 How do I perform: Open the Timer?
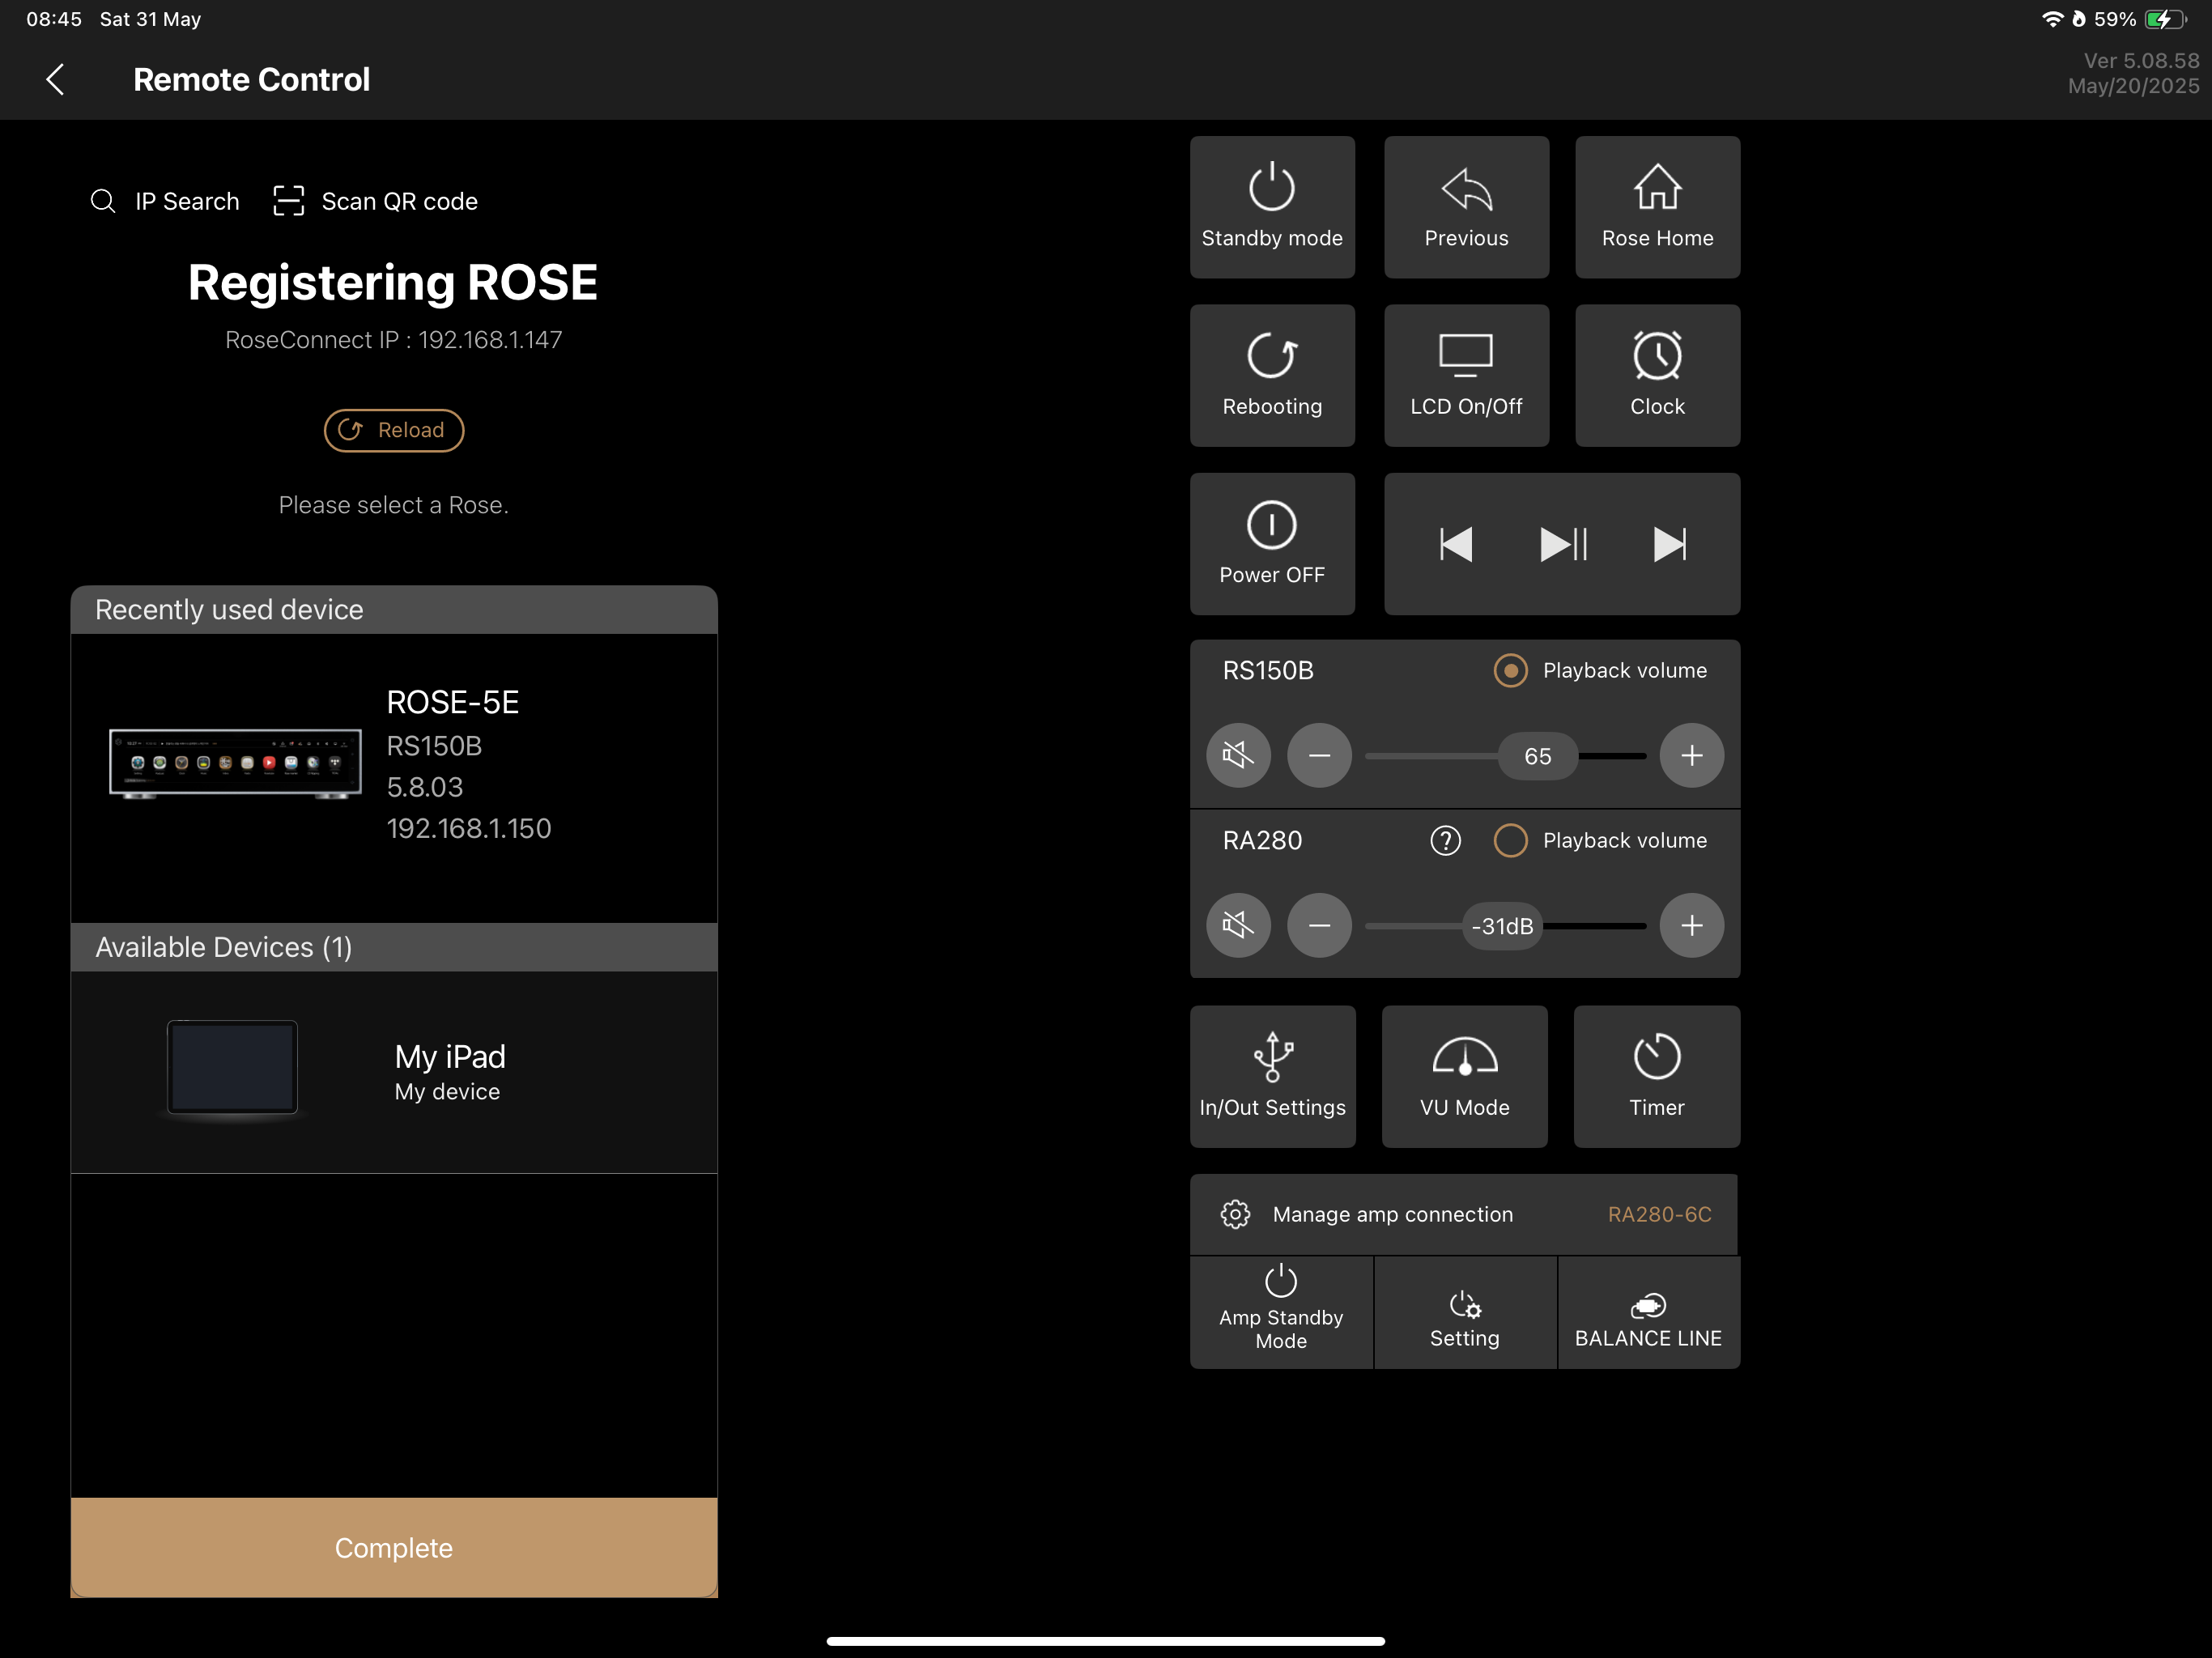tap(1656, 1076)
